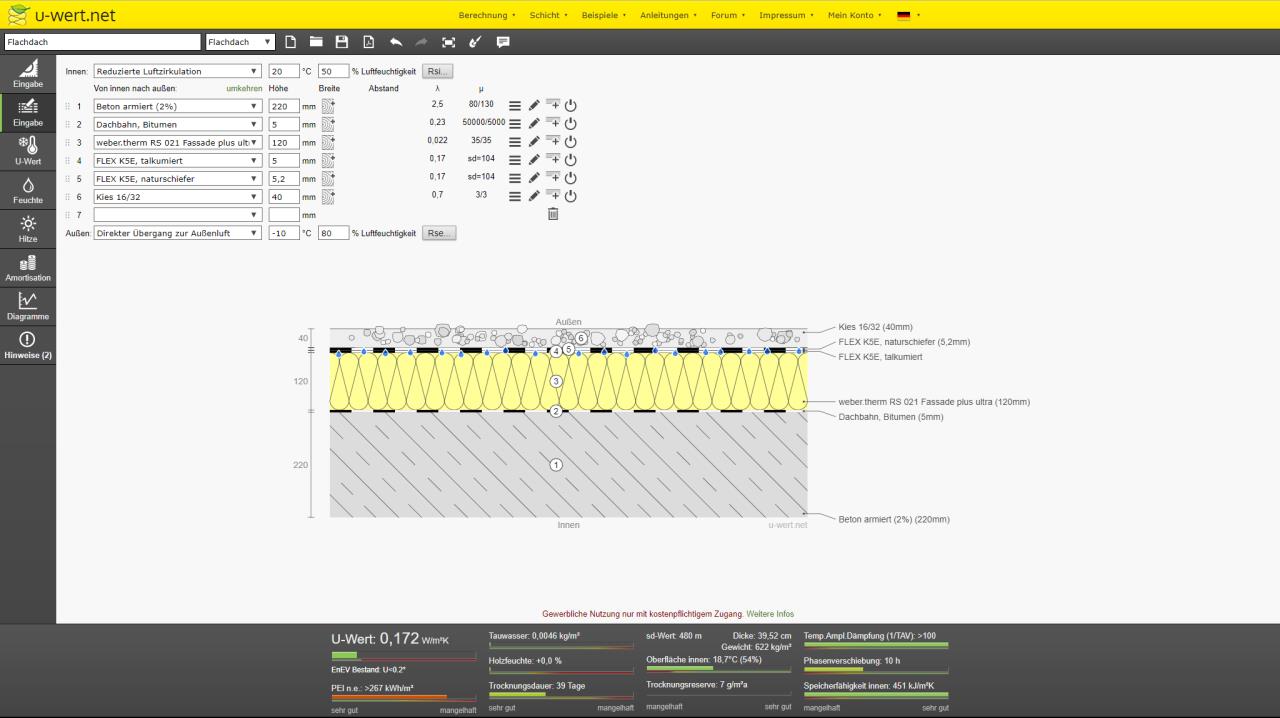Toggle FLEX K5E, naturschiefer layer power icon
The height and width of the screenshot is (718, 1280).
point(571,178)
